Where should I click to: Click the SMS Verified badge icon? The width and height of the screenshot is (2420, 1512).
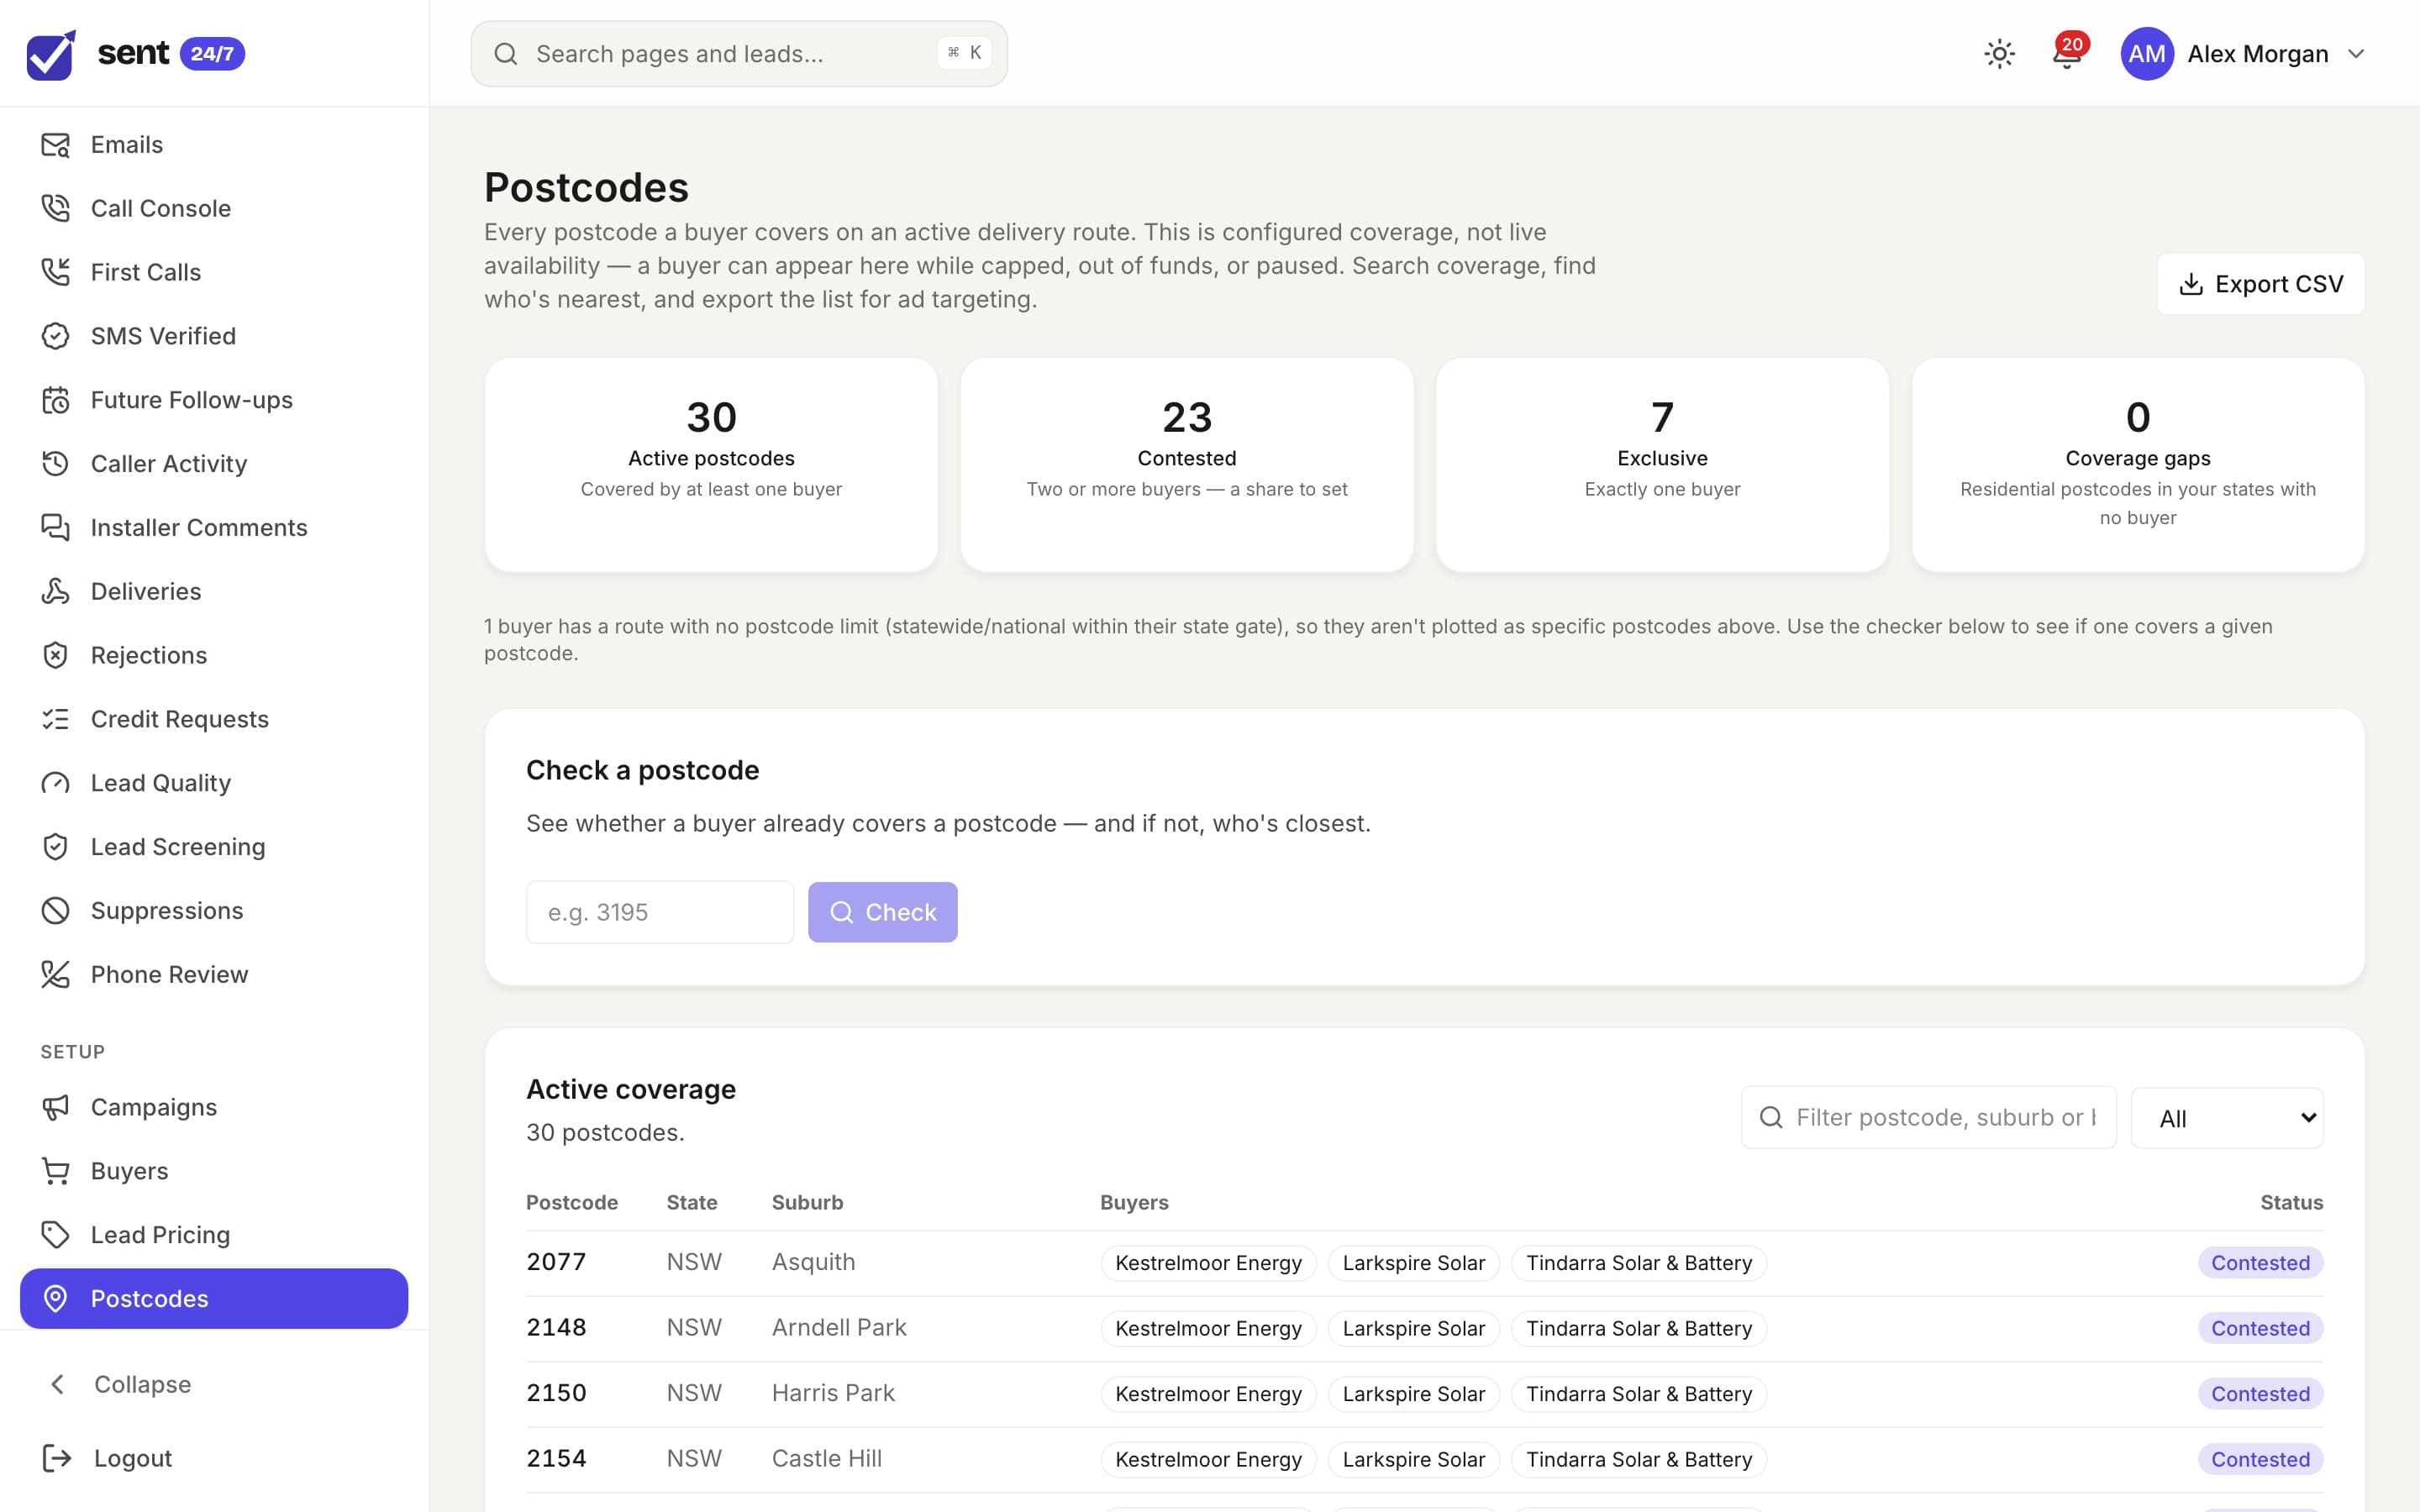coord(55,336)
